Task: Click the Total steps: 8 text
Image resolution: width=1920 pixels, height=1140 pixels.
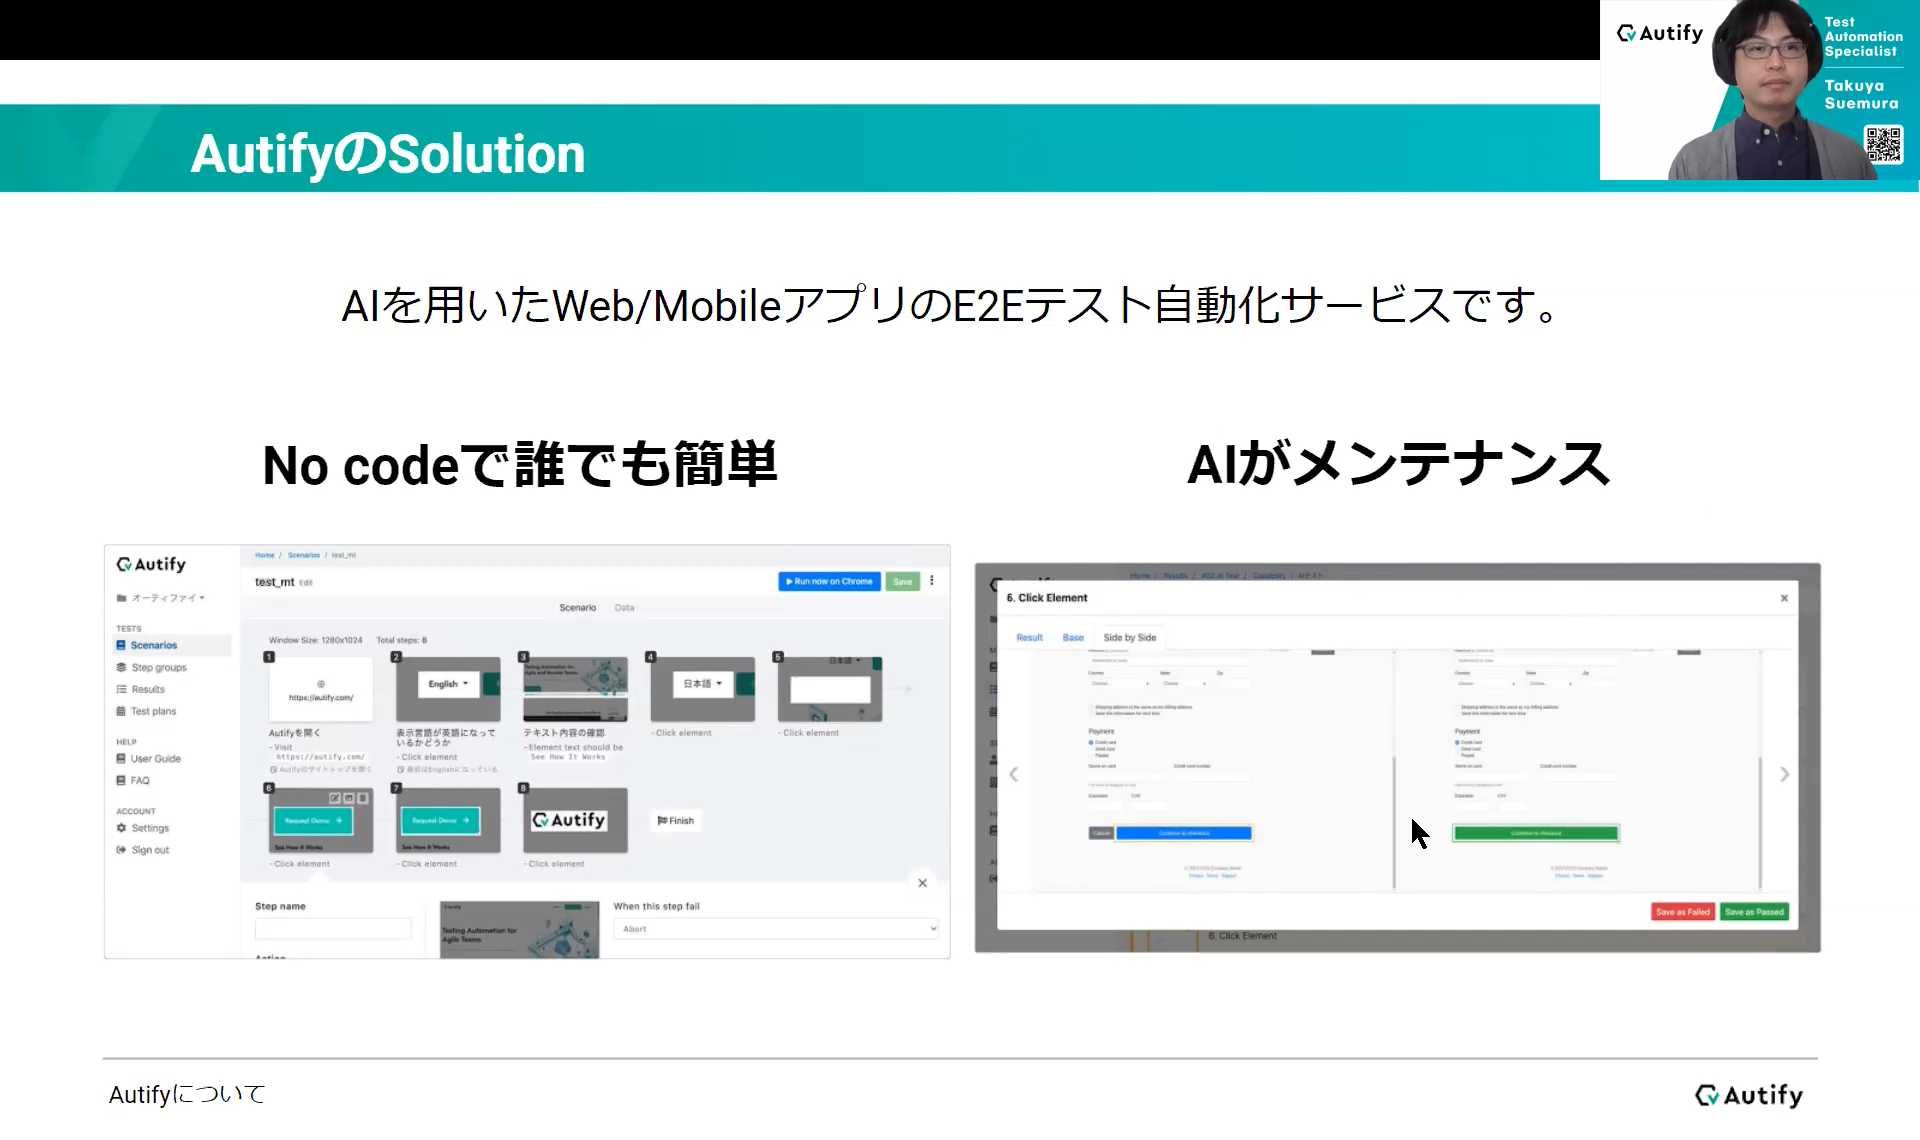Action: coord(402,640)
